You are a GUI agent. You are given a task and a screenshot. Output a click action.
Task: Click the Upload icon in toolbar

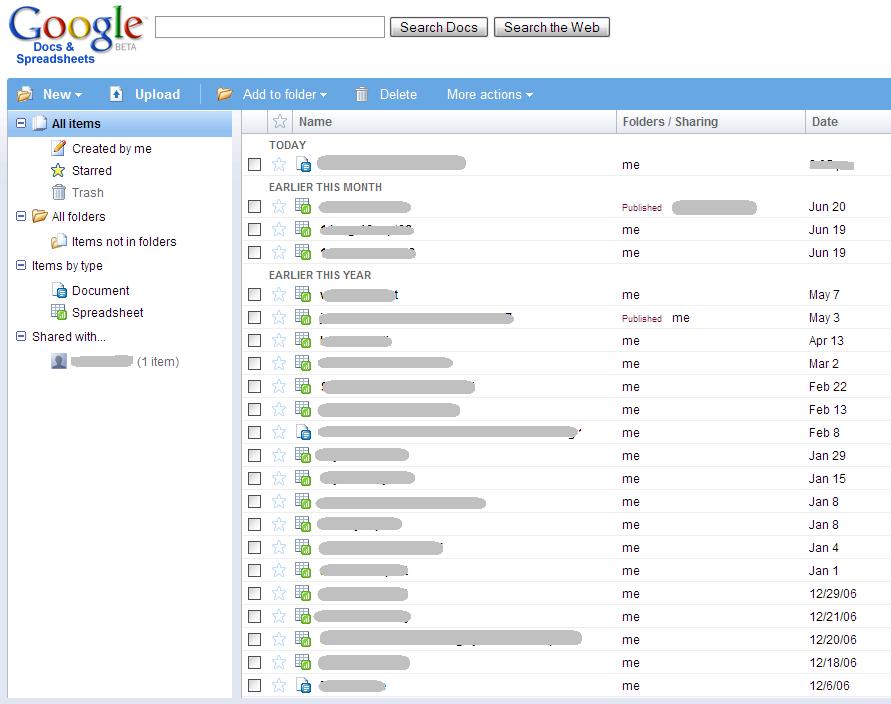coord(116,94)
